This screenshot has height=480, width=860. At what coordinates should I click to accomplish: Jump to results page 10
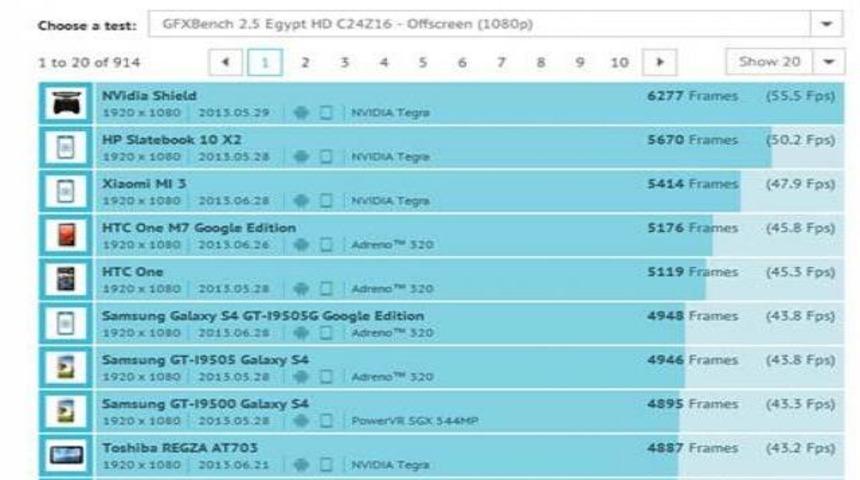(620, 63)
